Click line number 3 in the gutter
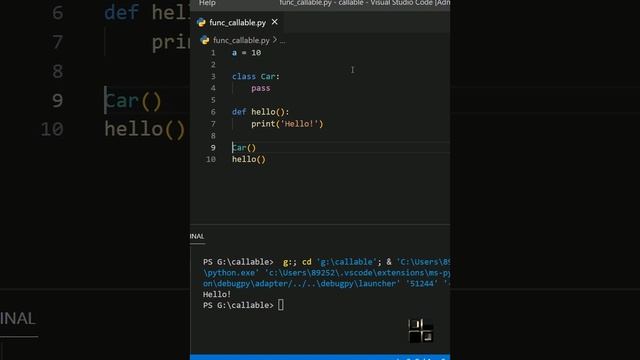The image size is (640, 360). (213, 76)
